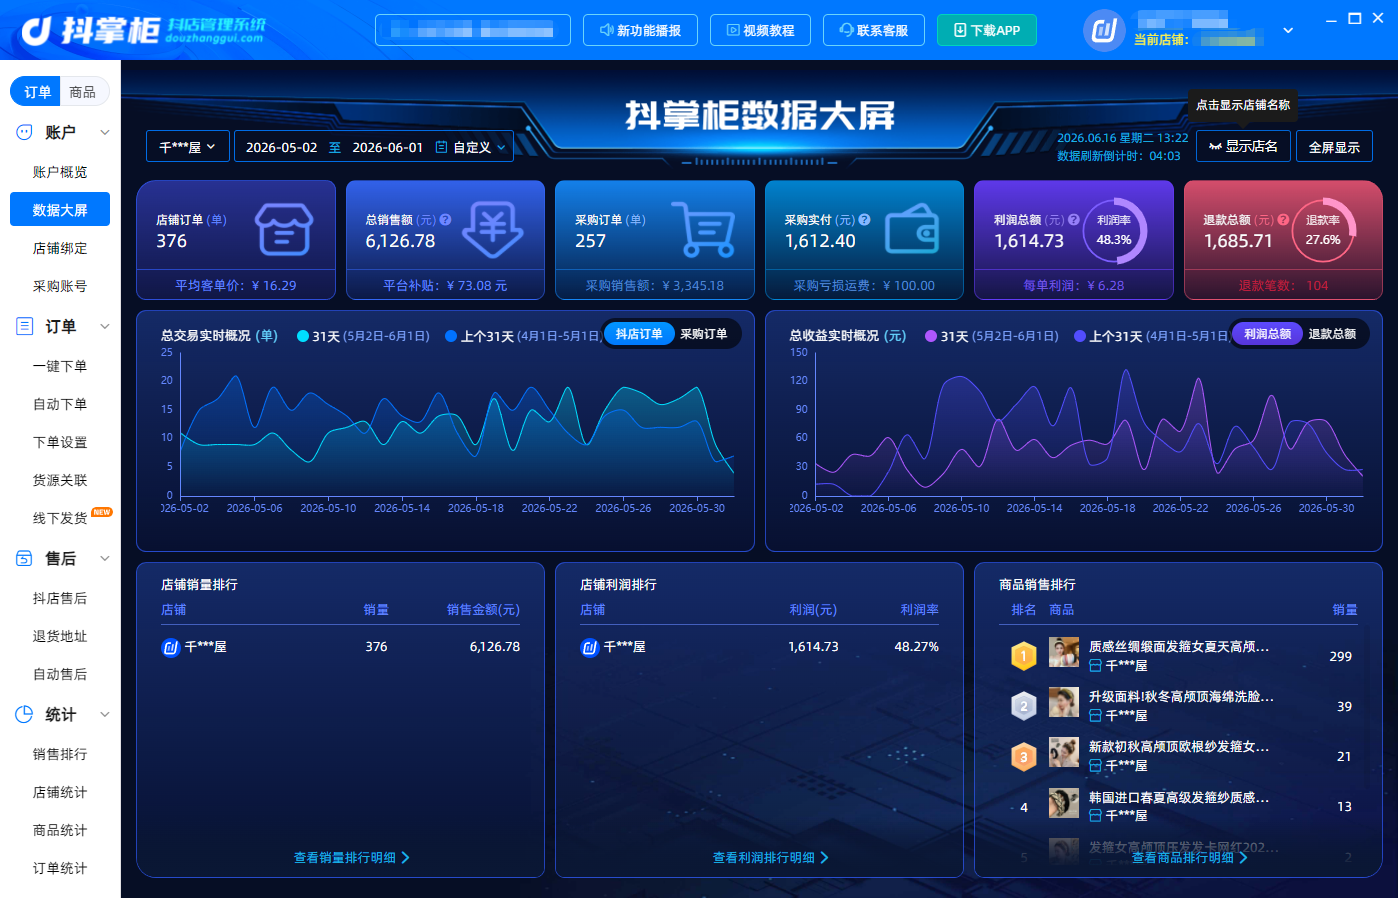This screenshot has width=1398, height=898.
Task: Click the 店铺订单 store icon
Action: tap(284, 230)
